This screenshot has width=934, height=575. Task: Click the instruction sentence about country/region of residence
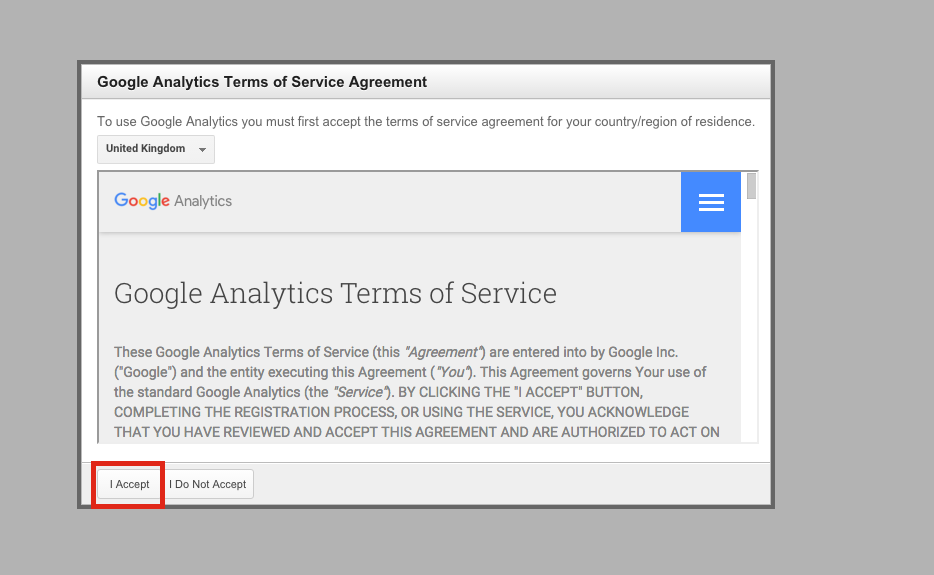[x=426, y=122]
